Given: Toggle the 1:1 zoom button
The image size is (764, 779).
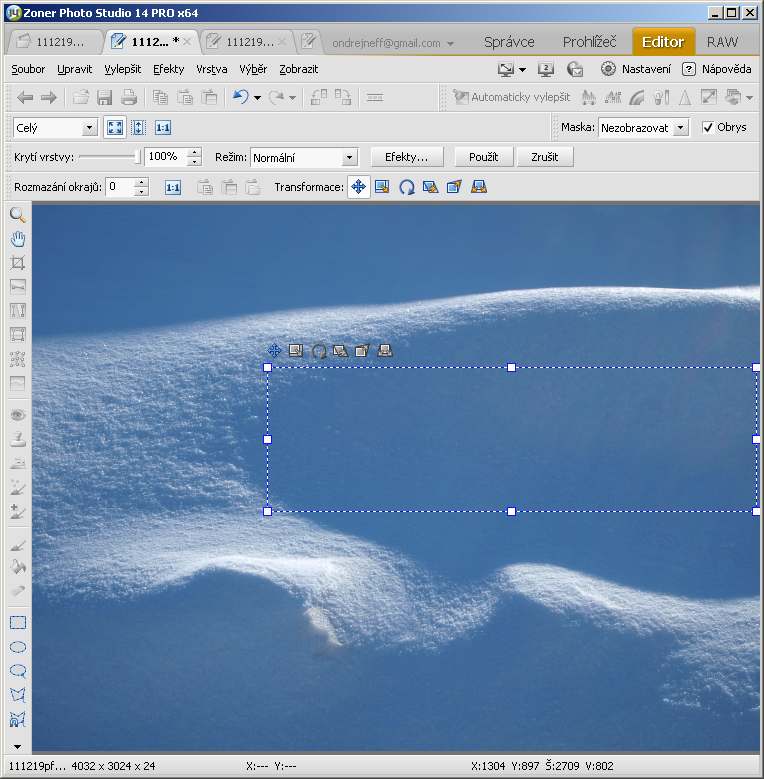Looking at the screenshot, I should pos(163,128).
